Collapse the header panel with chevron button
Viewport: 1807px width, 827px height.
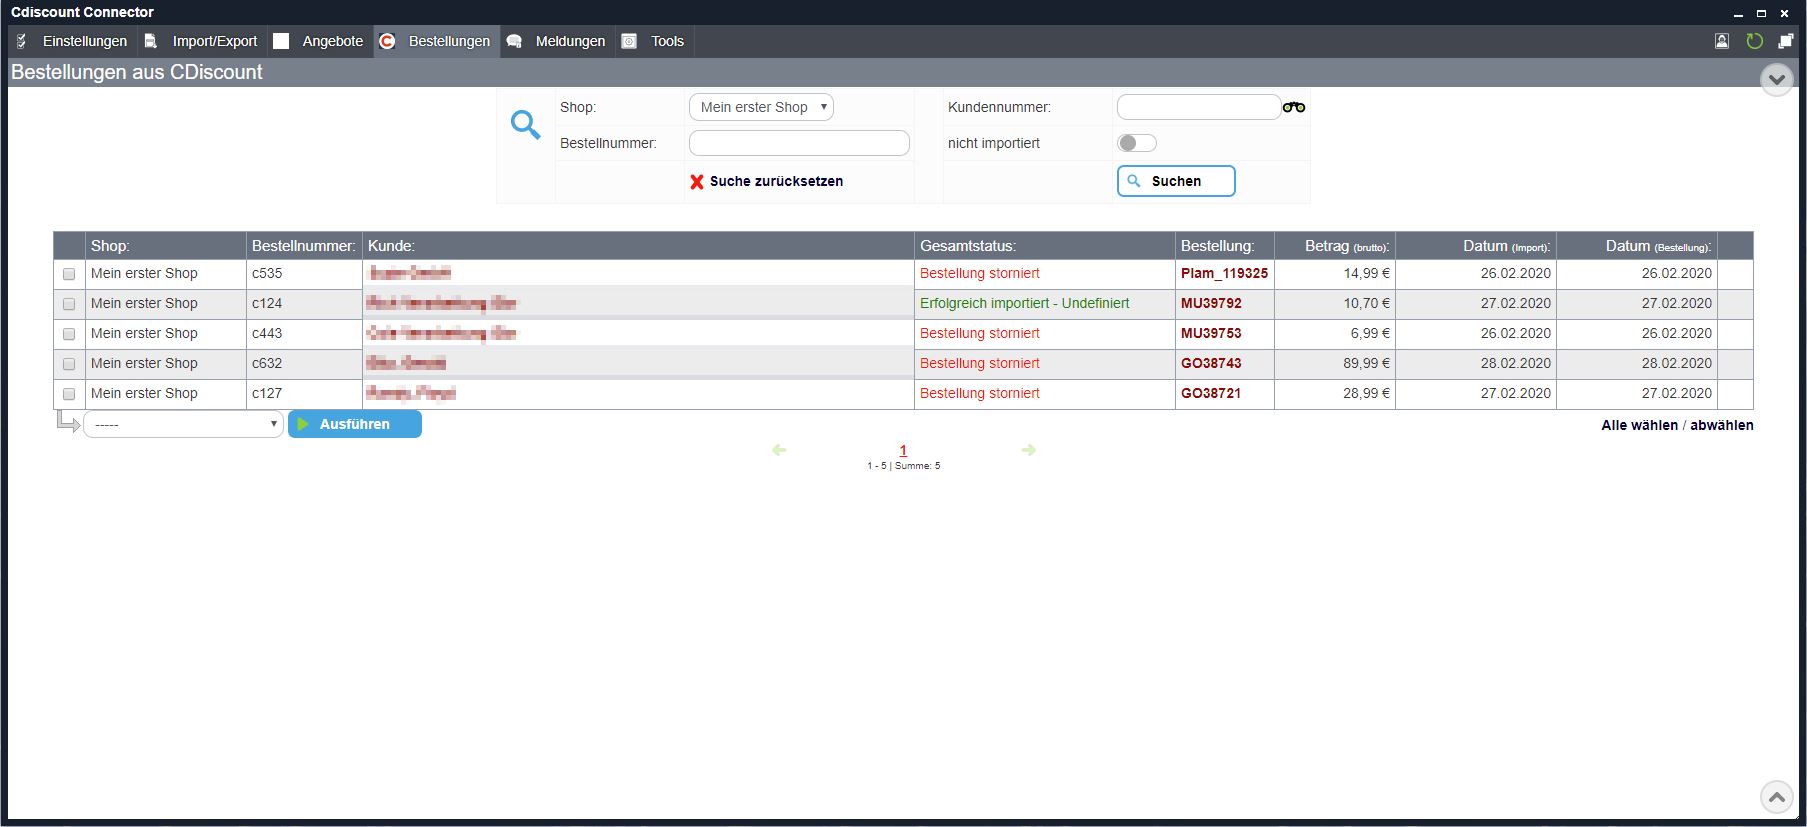pyautogui.click(x=1776, y=79)
